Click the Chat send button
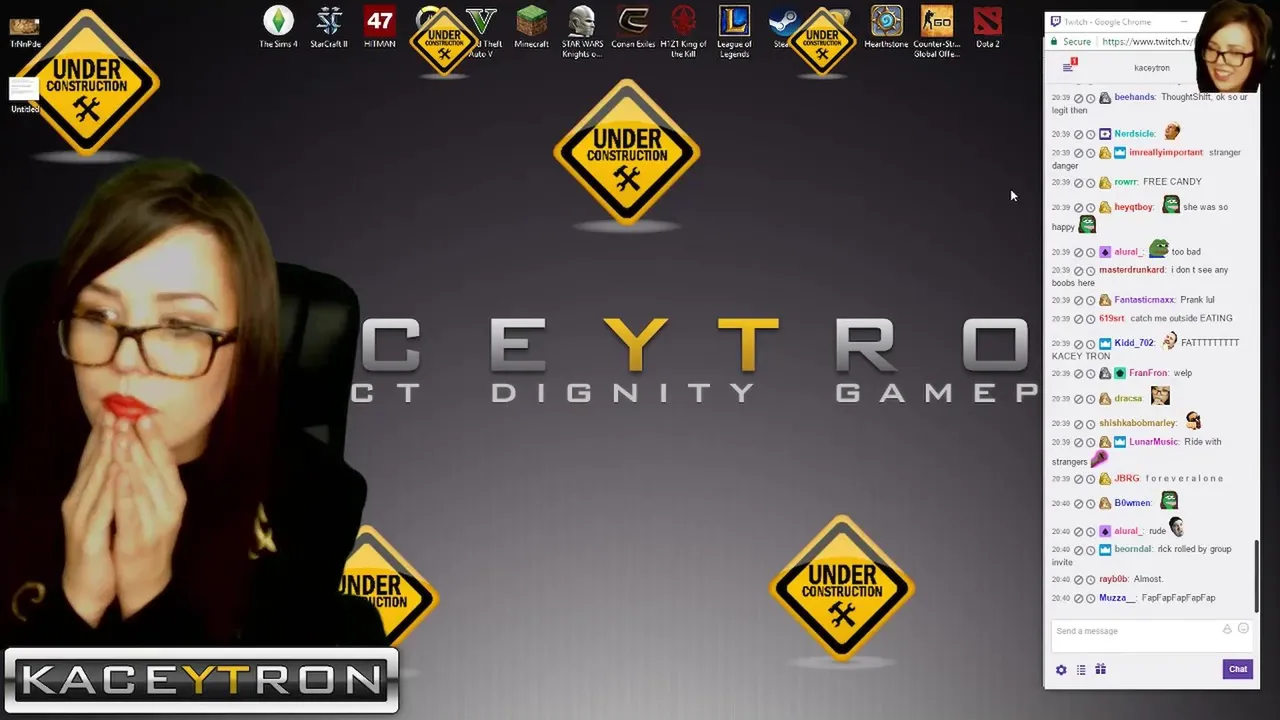 point(1238,669)
